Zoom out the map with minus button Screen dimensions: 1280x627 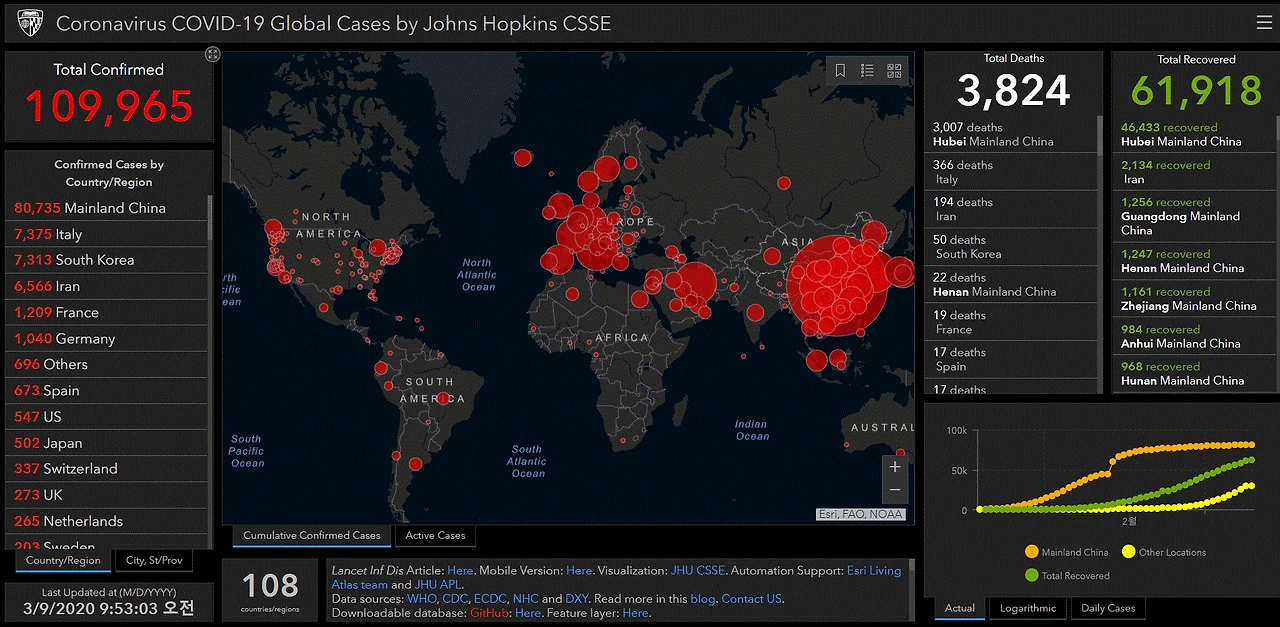[895, 490]
